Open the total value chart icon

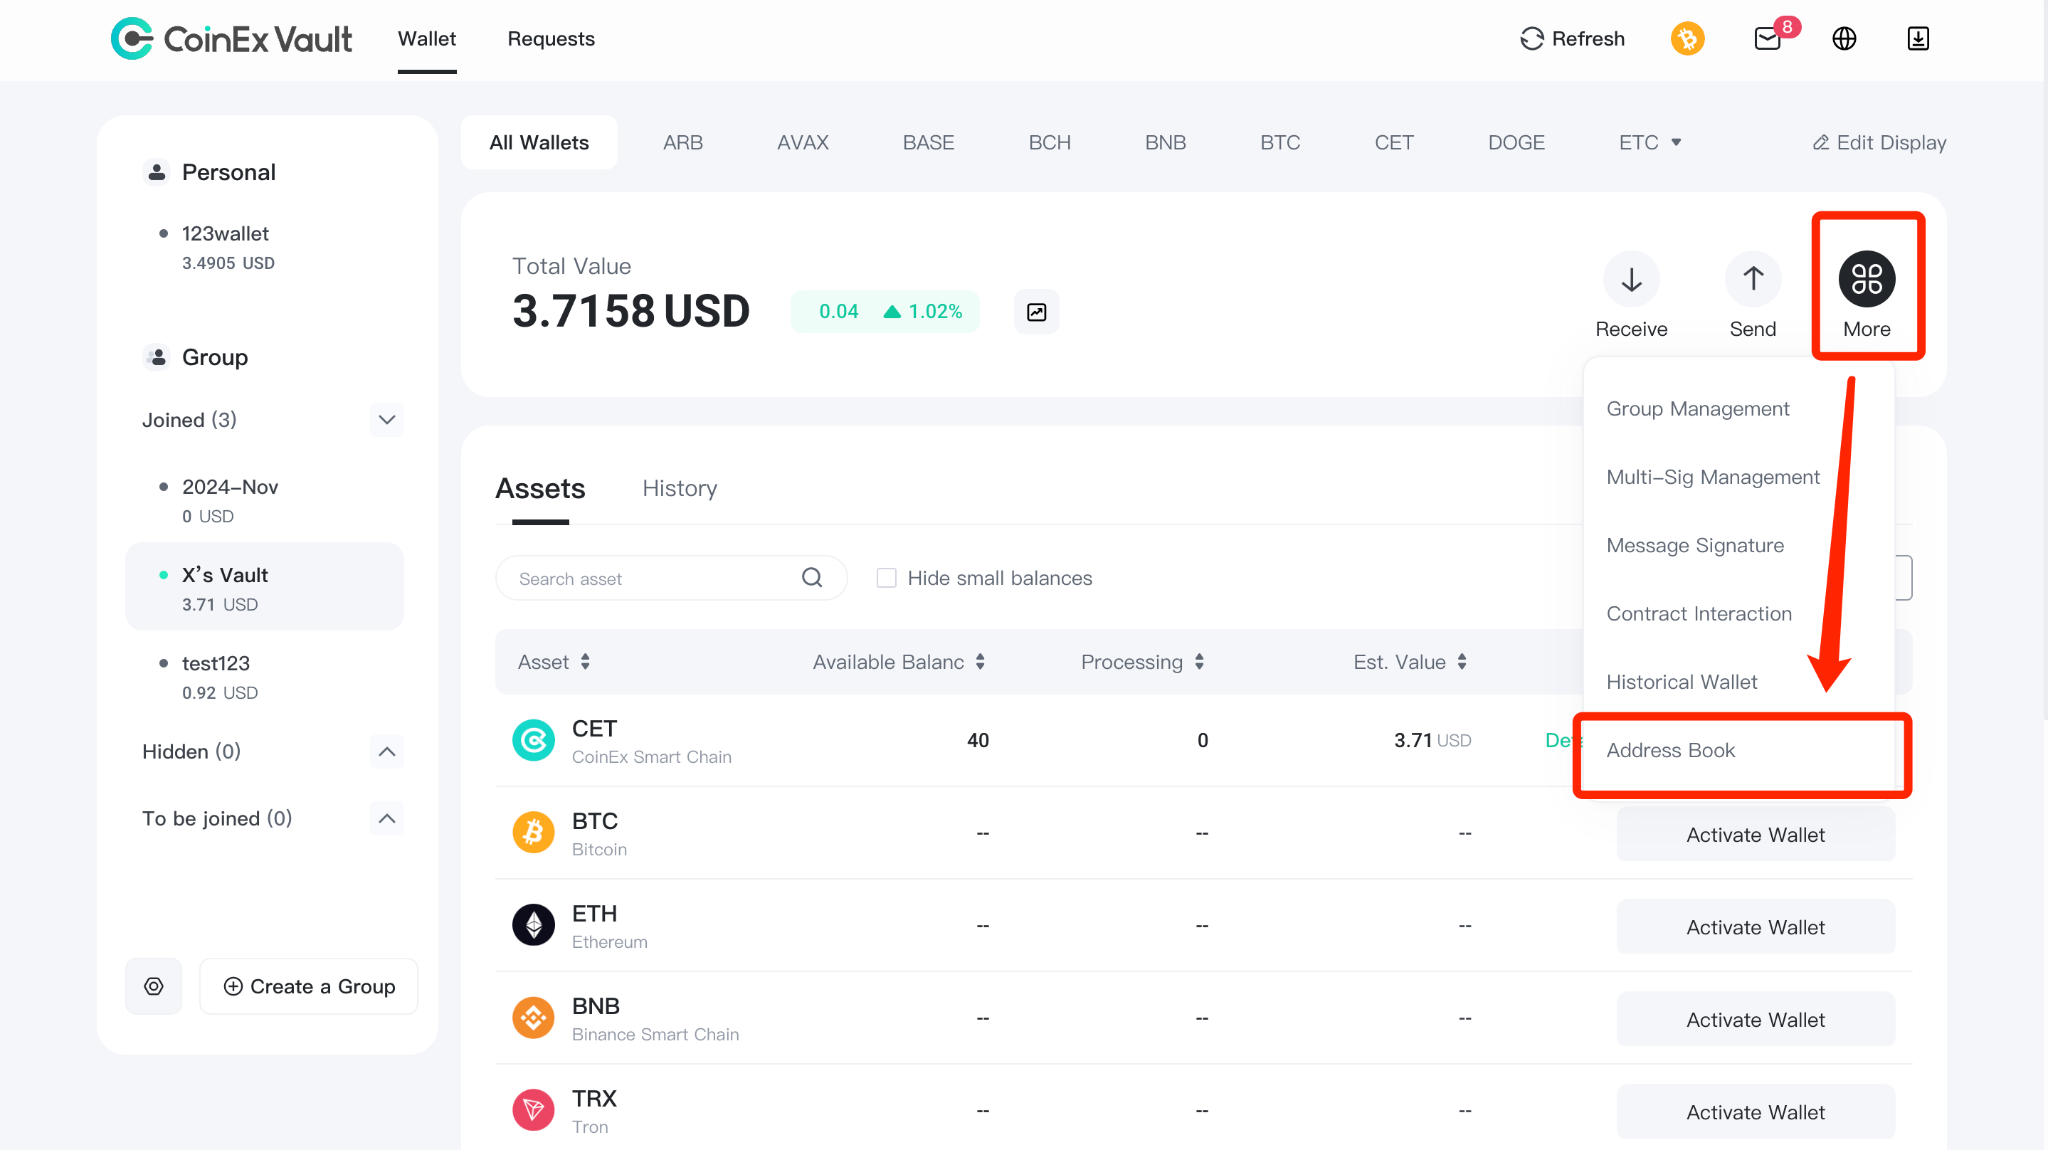[1037, 312]
